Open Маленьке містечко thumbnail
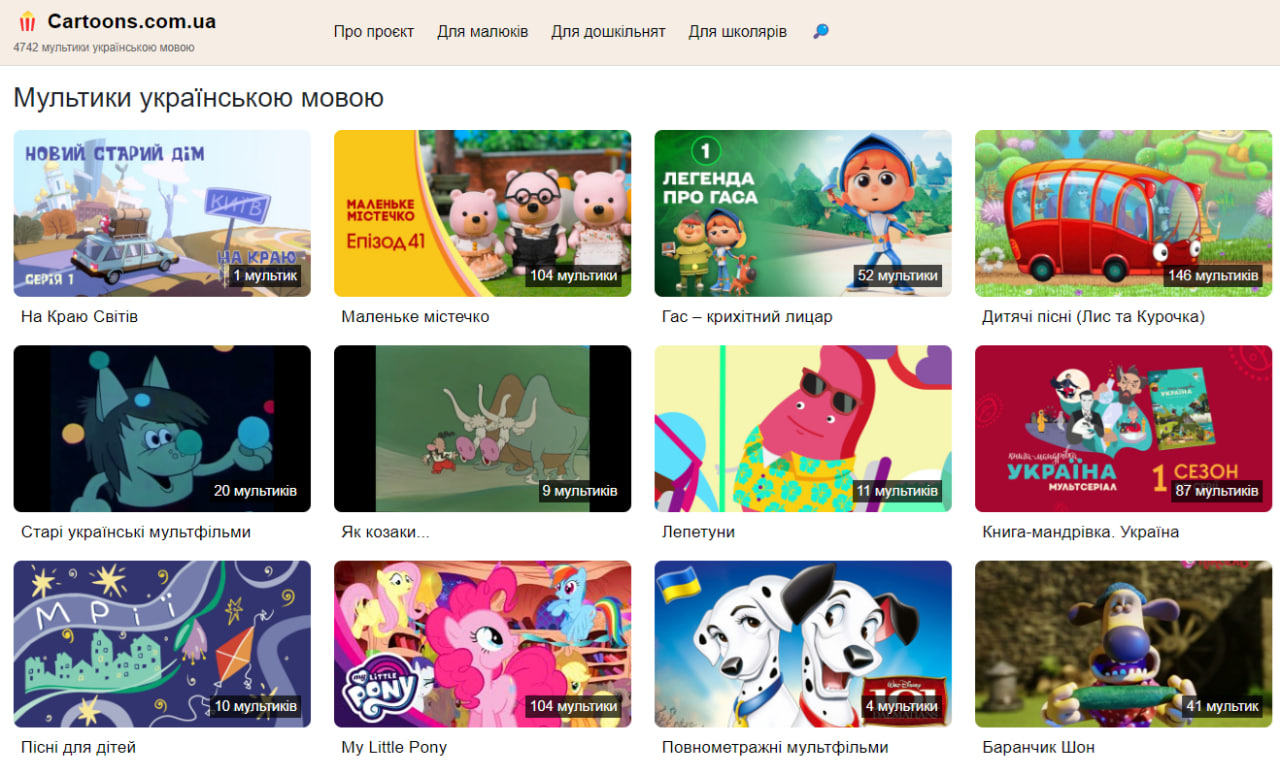The width and height of the screenshot is (1280, 775). pos(482,213)
